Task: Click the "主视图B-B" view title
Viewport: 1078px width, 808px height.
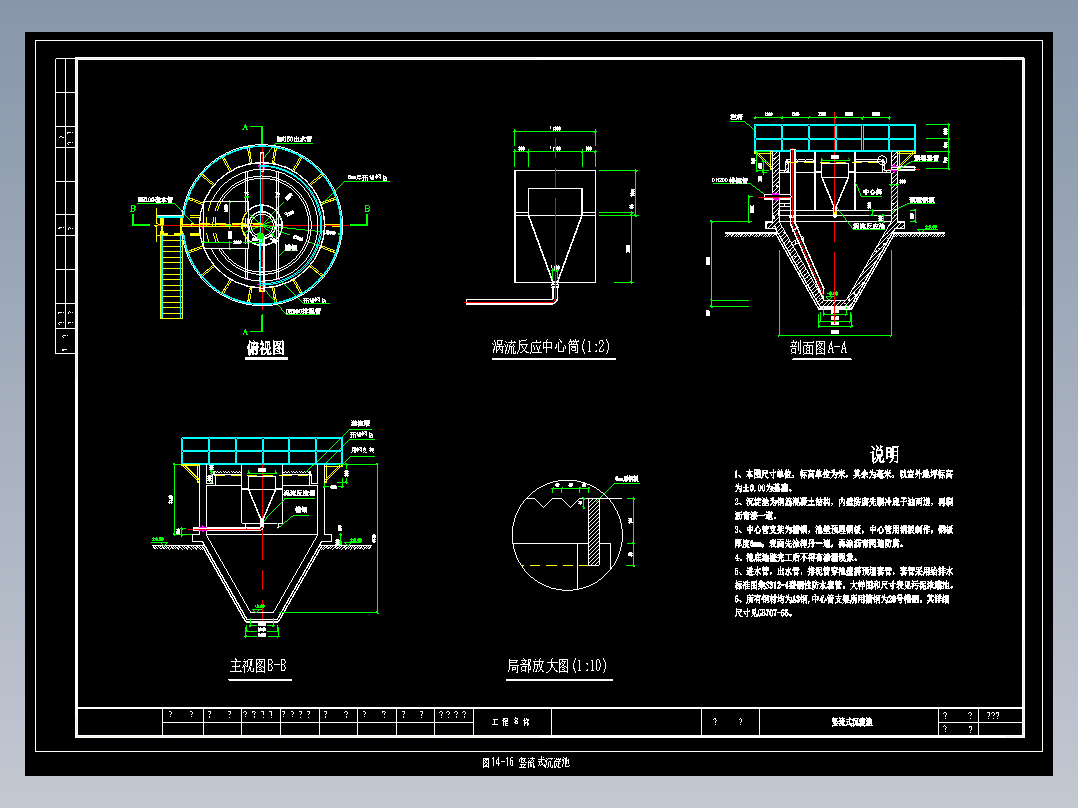Action: 258,666
